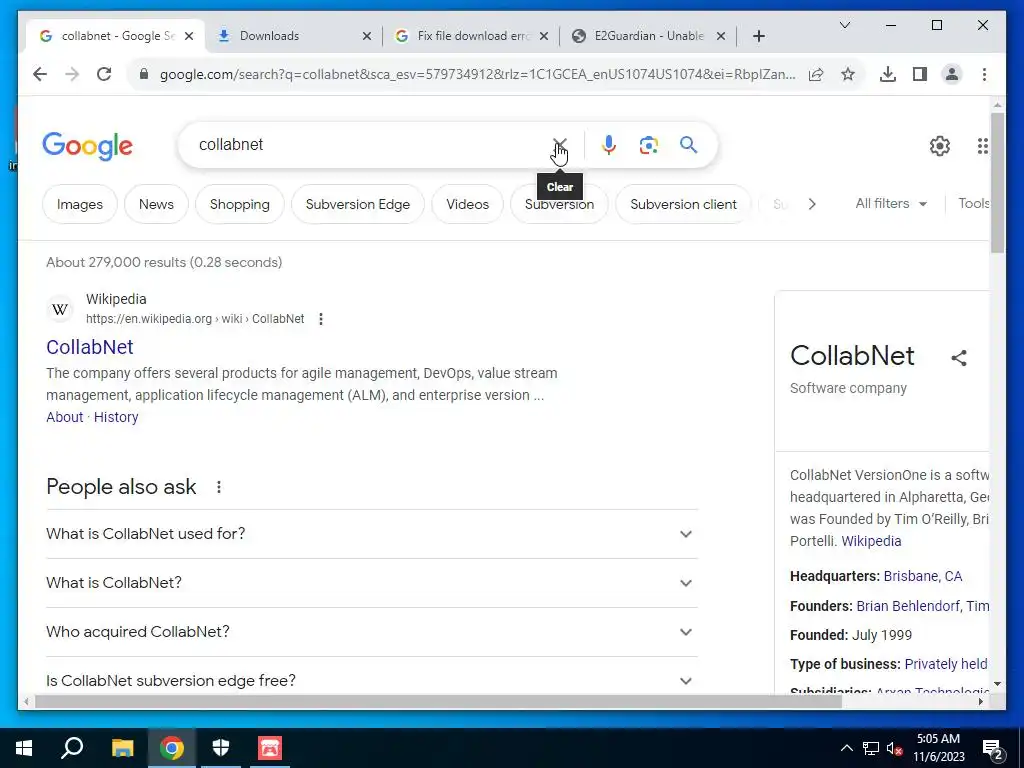
Task: Click the horizontal scrollbar thumb
Action: tap(438, 701)
